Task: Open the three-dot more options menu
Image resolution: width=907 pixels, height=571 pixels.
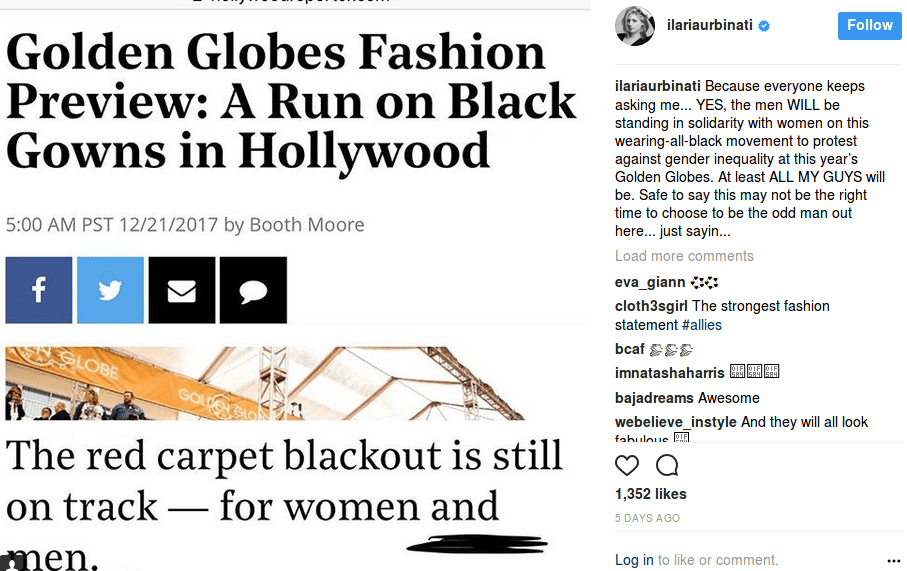Action: tap(893, 561)
